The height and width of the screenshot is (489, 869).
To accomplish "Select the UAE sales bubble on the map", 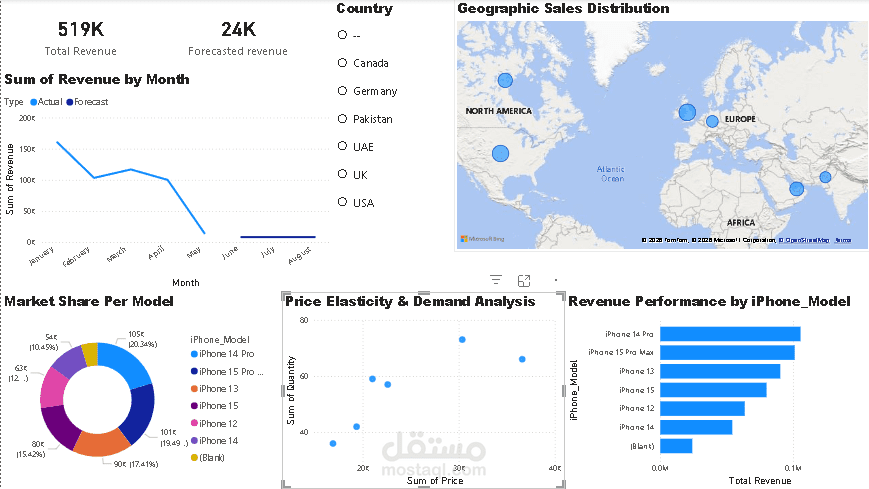I will (x=796, y=189).
